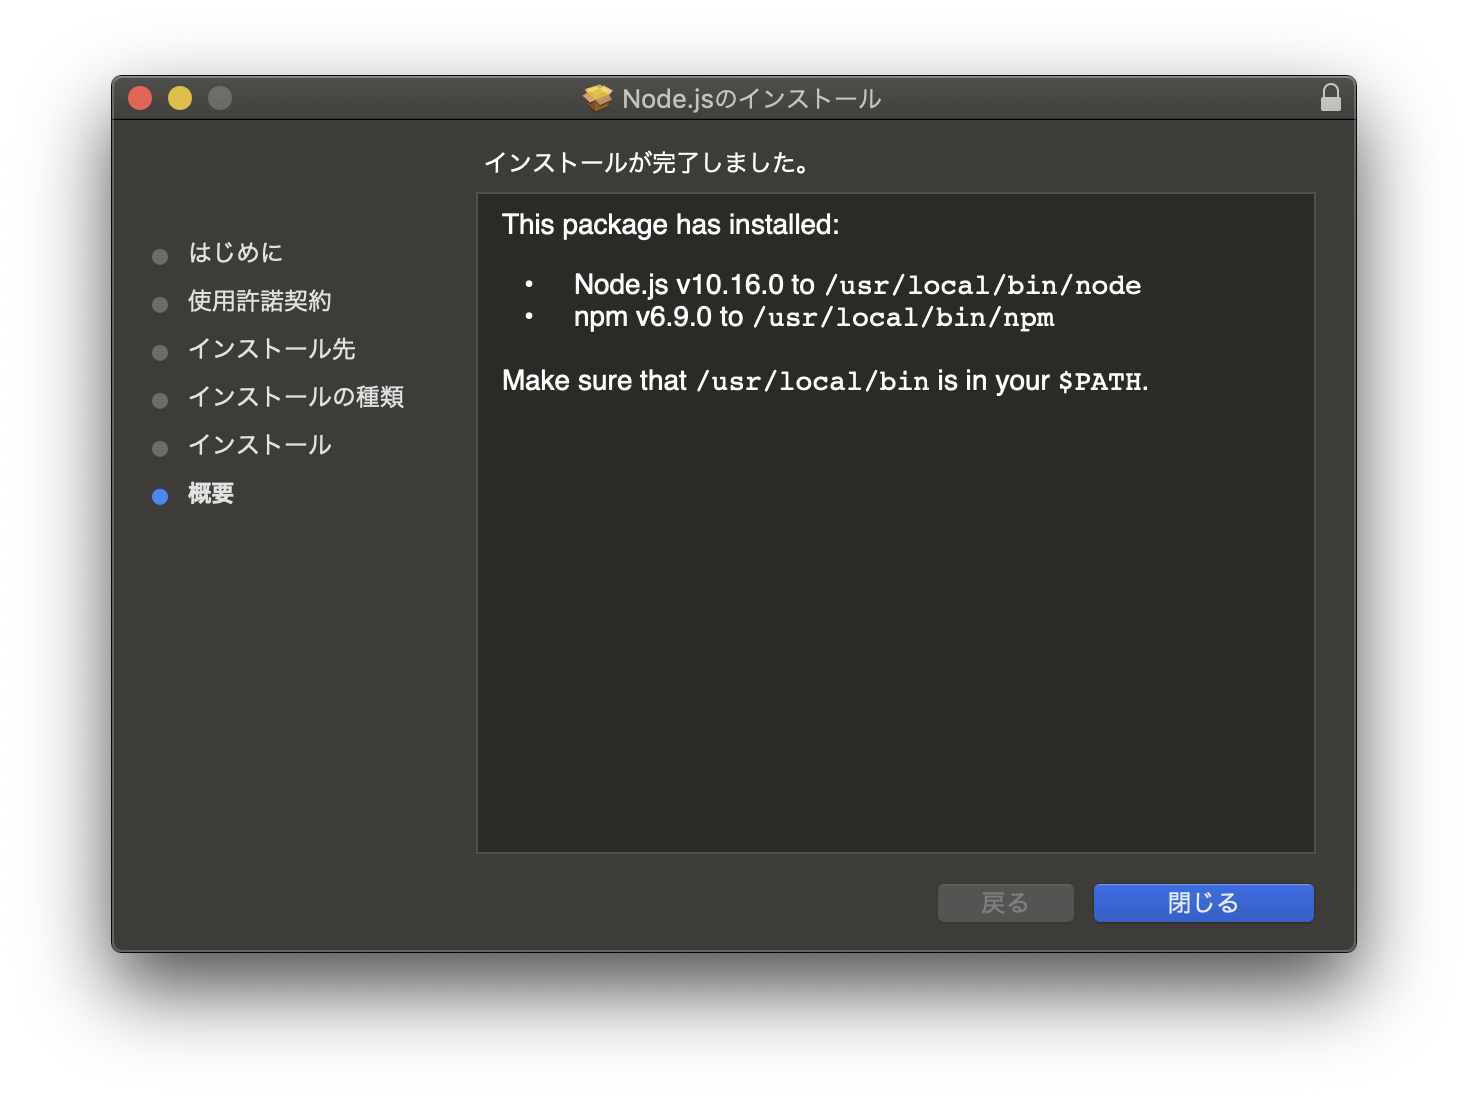Select the インストール step in sidebar
This screenshot has width=1468, height=1100.
coord(260,445)
